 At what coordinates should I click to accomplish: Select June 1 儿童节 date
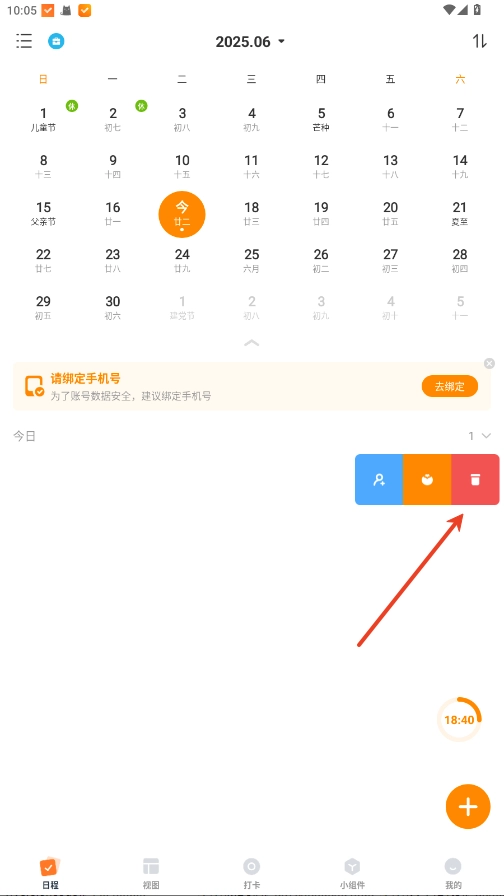click(43, 119)
